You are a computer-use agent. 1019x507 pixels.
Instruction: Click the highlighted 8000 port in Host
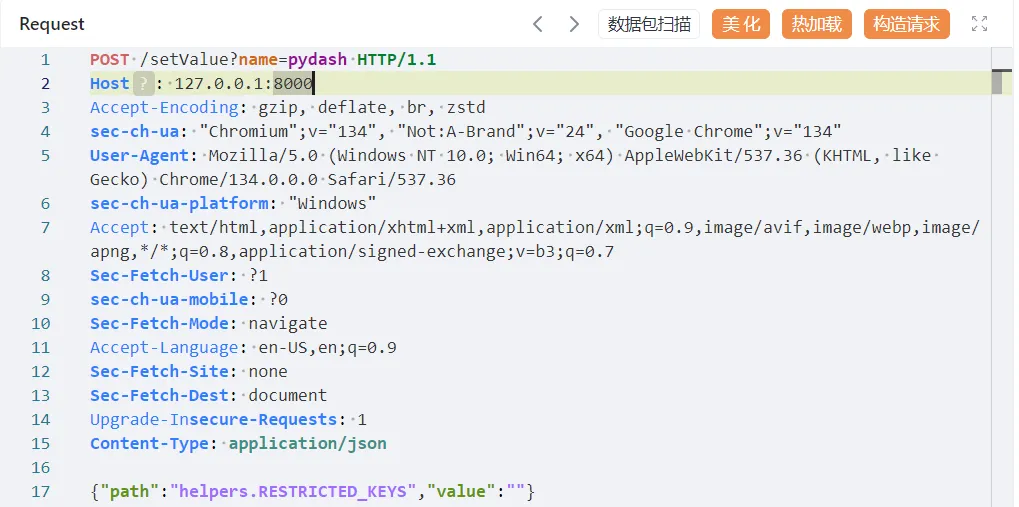(x=293, y=84)
